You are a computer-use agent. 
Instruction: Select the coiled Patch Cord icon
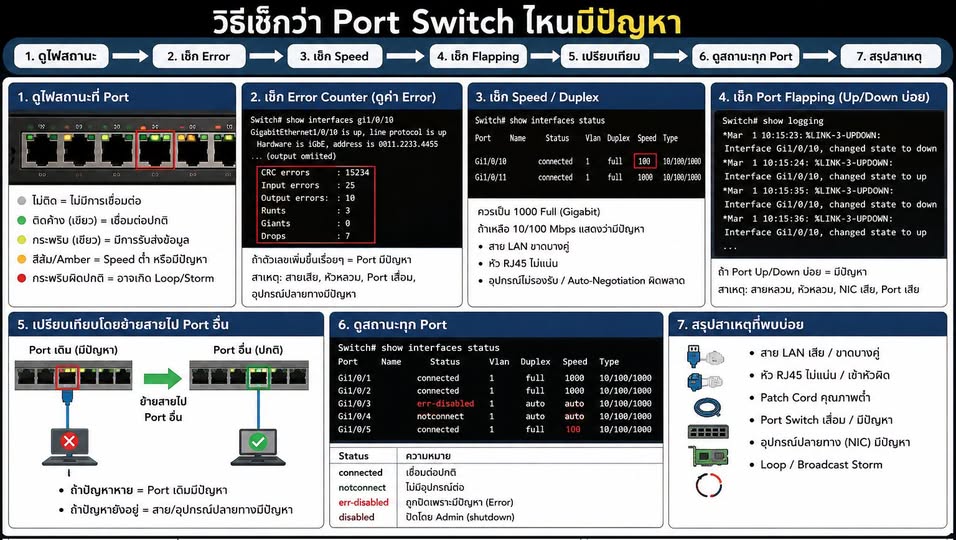(707, 407)
